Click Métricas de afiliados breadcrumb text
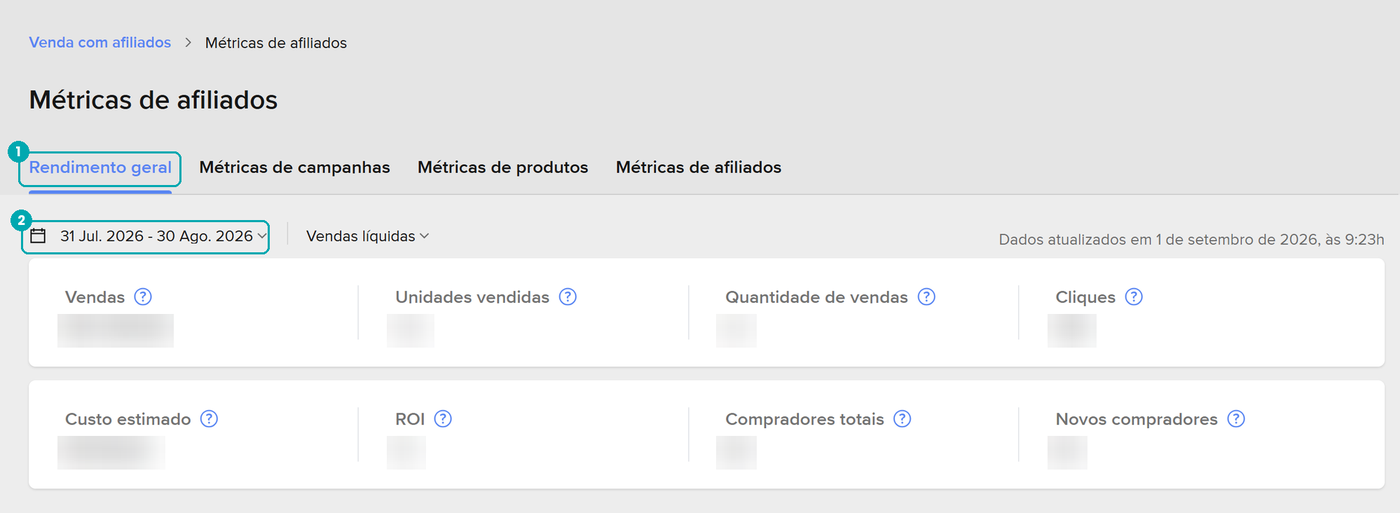 tap(276, 43)
